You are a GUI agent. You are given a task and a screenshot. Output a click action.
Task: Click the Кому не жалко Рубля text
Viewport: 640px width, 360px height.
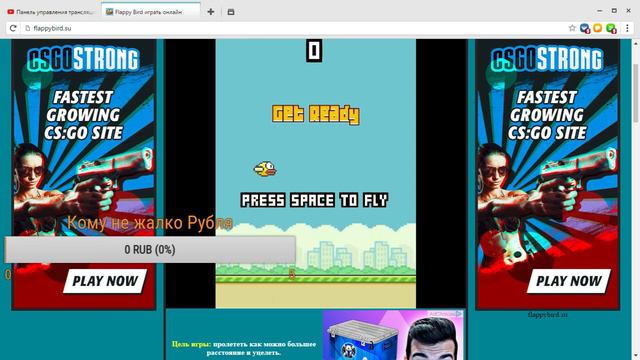pyautogui.click(x=150, y=223)
